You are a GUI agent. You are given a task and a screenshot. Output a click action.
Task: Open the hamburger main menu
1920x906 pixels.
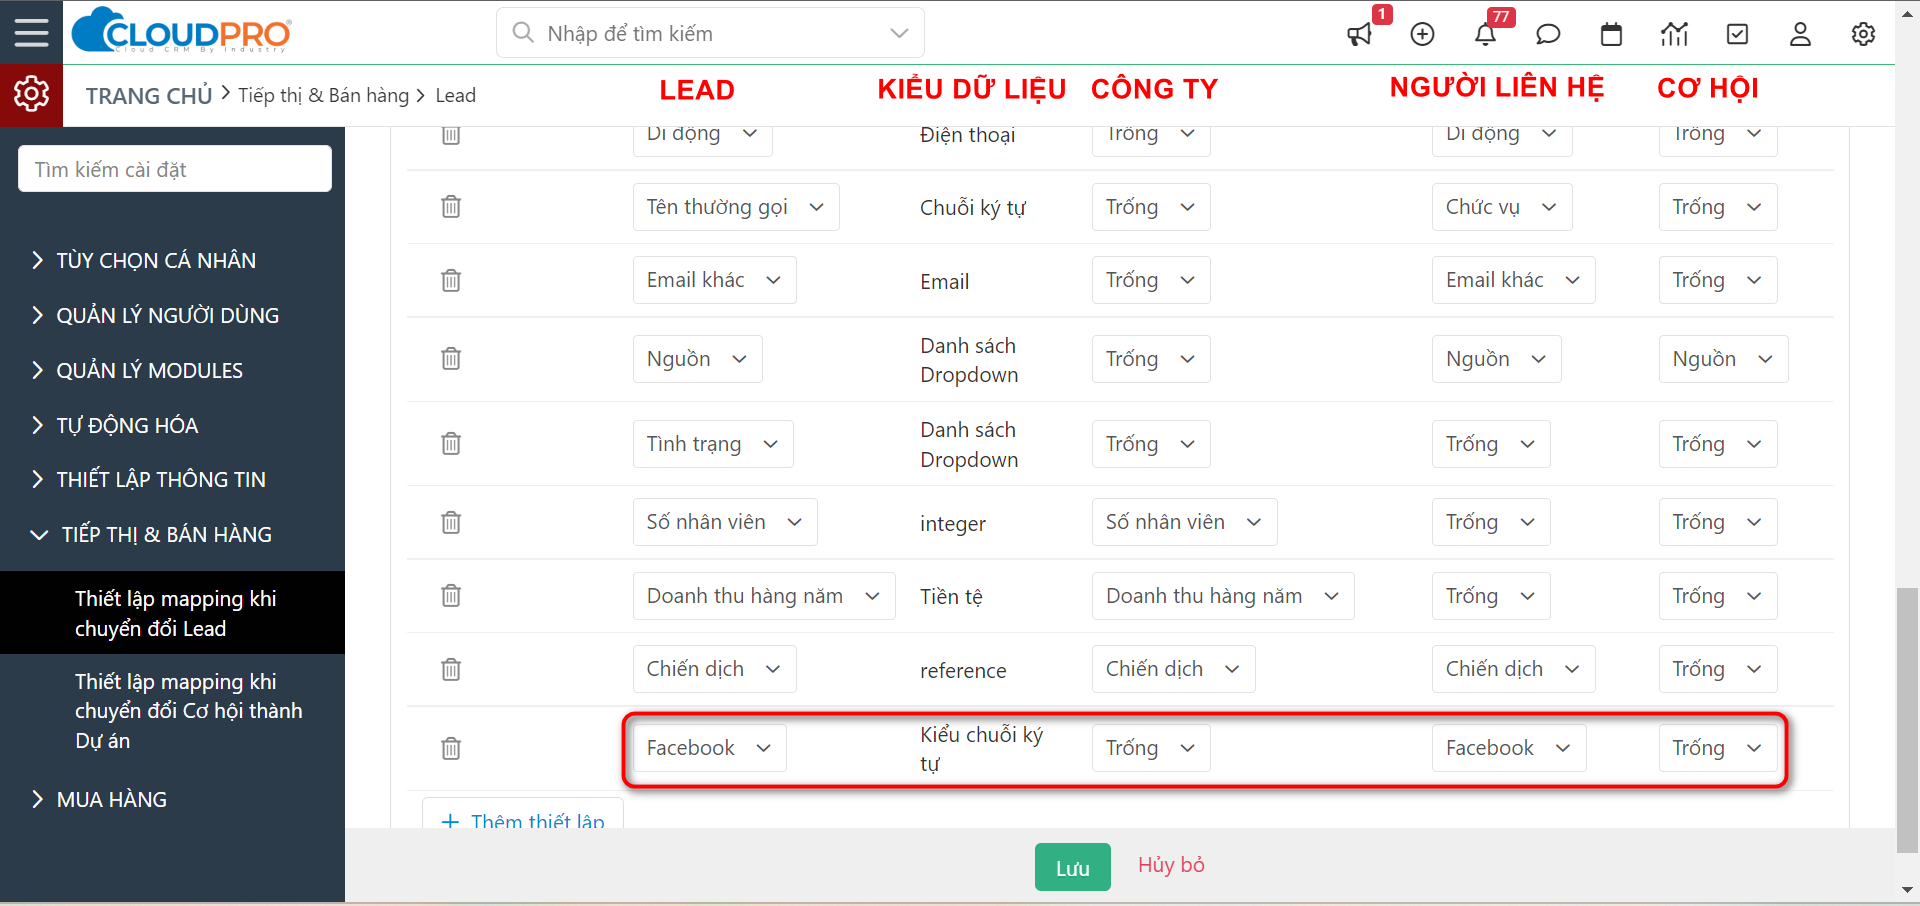[x=31, y=32]
